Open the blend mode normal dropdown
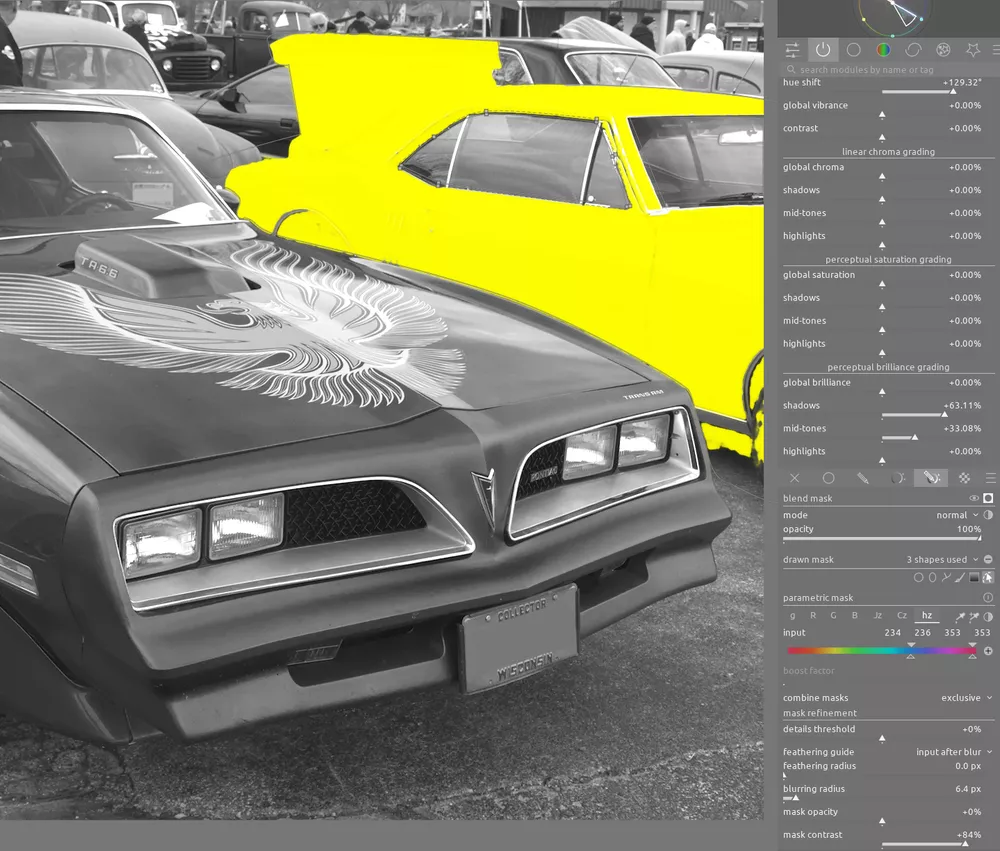This screenshot has height=851, width=1000. pos(957,515)
